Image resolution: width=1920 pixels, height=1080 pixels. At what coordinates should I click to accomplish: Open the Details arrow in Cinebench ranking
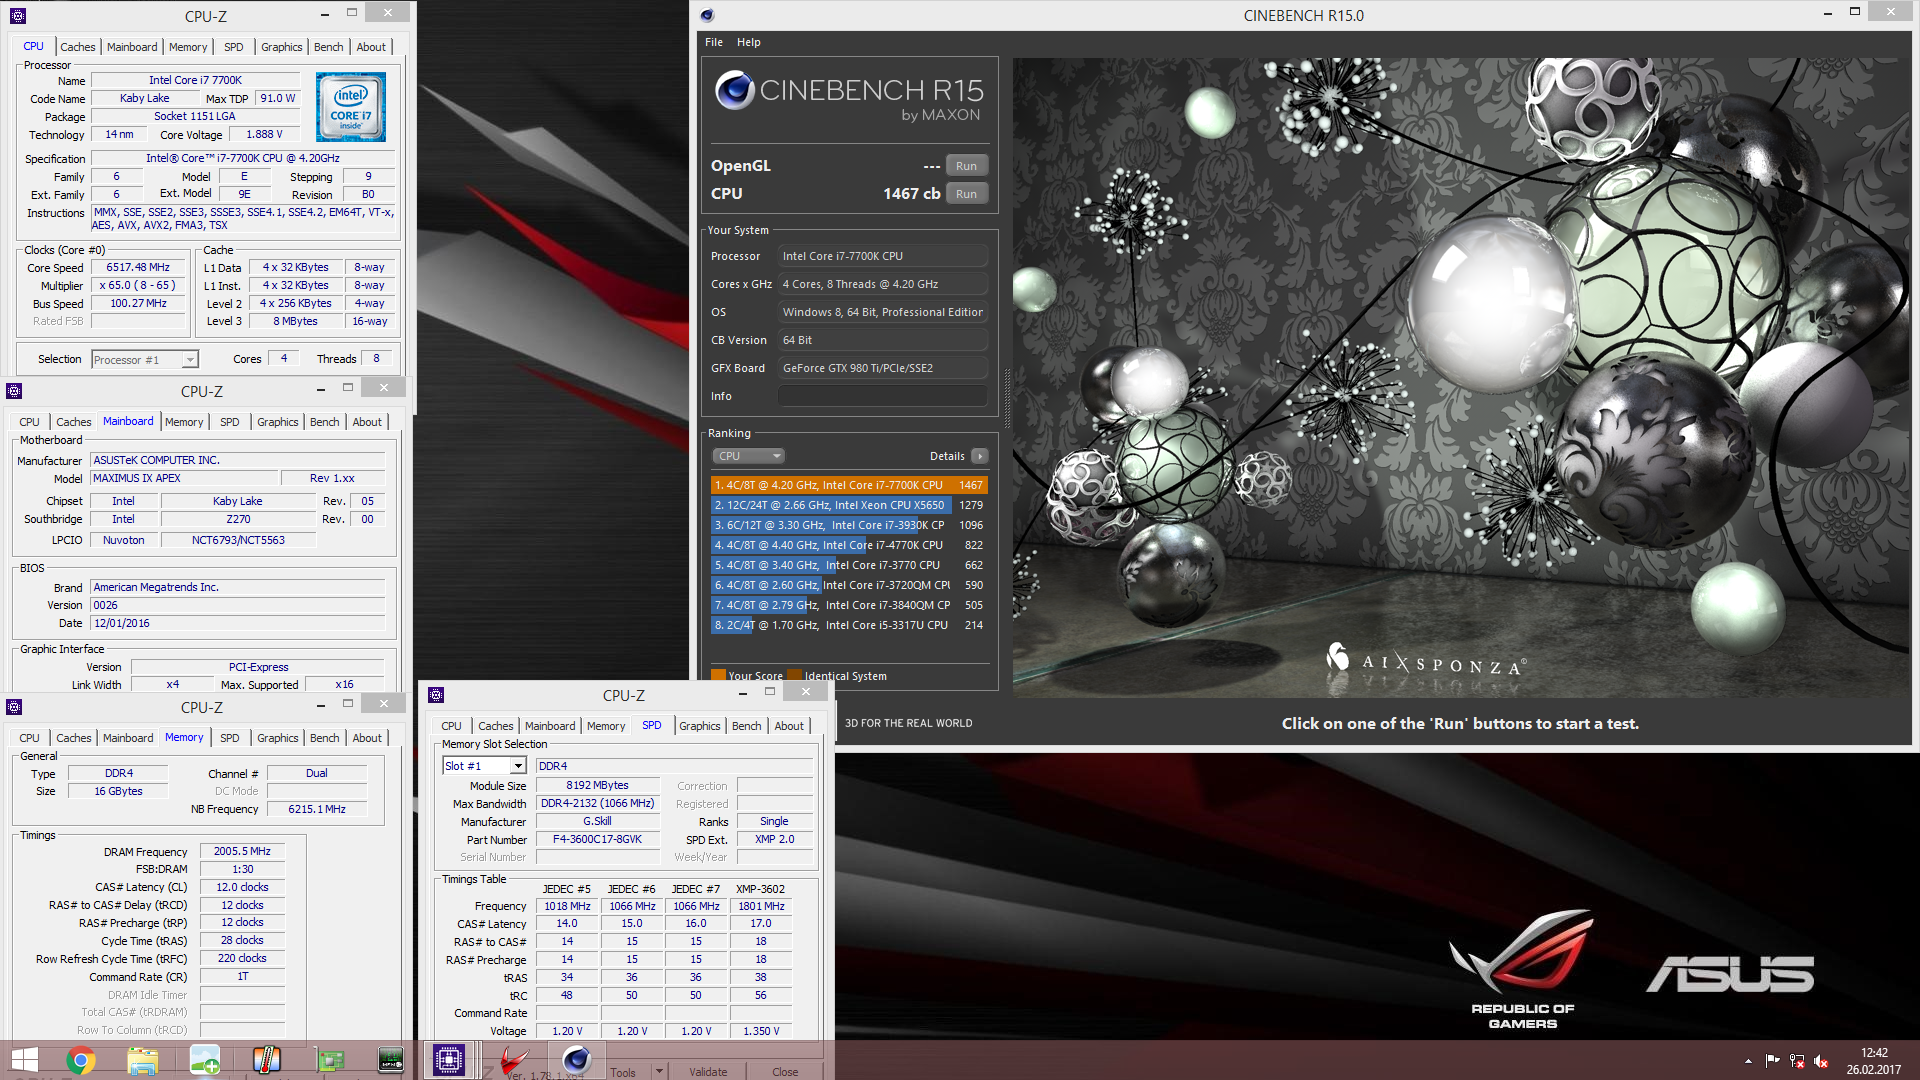pyautogui.click(x=980, y=456)
